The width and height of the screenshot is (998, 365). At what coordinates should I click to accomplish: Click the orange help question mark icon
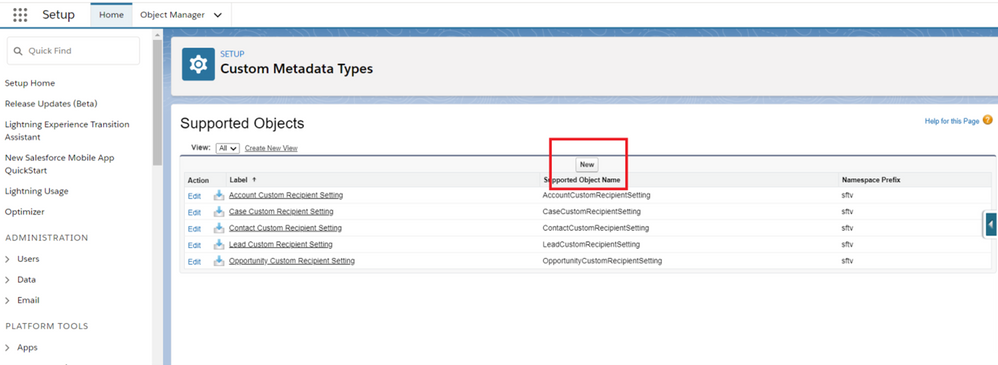[987, 120]
